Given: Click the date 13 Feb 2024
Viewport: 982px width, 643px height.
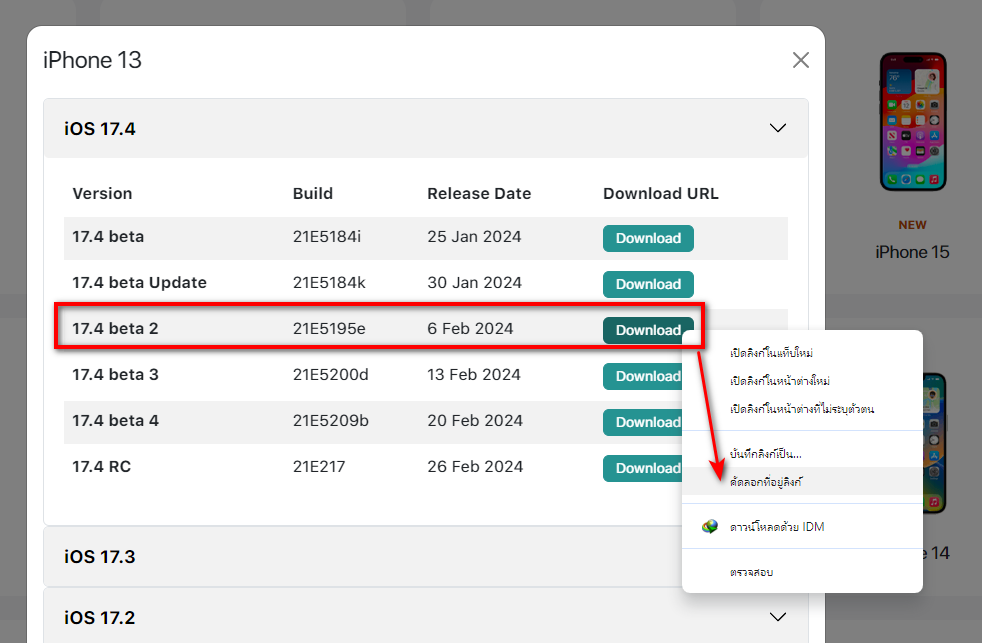Looking at the screenshot, I should [473, 375].
